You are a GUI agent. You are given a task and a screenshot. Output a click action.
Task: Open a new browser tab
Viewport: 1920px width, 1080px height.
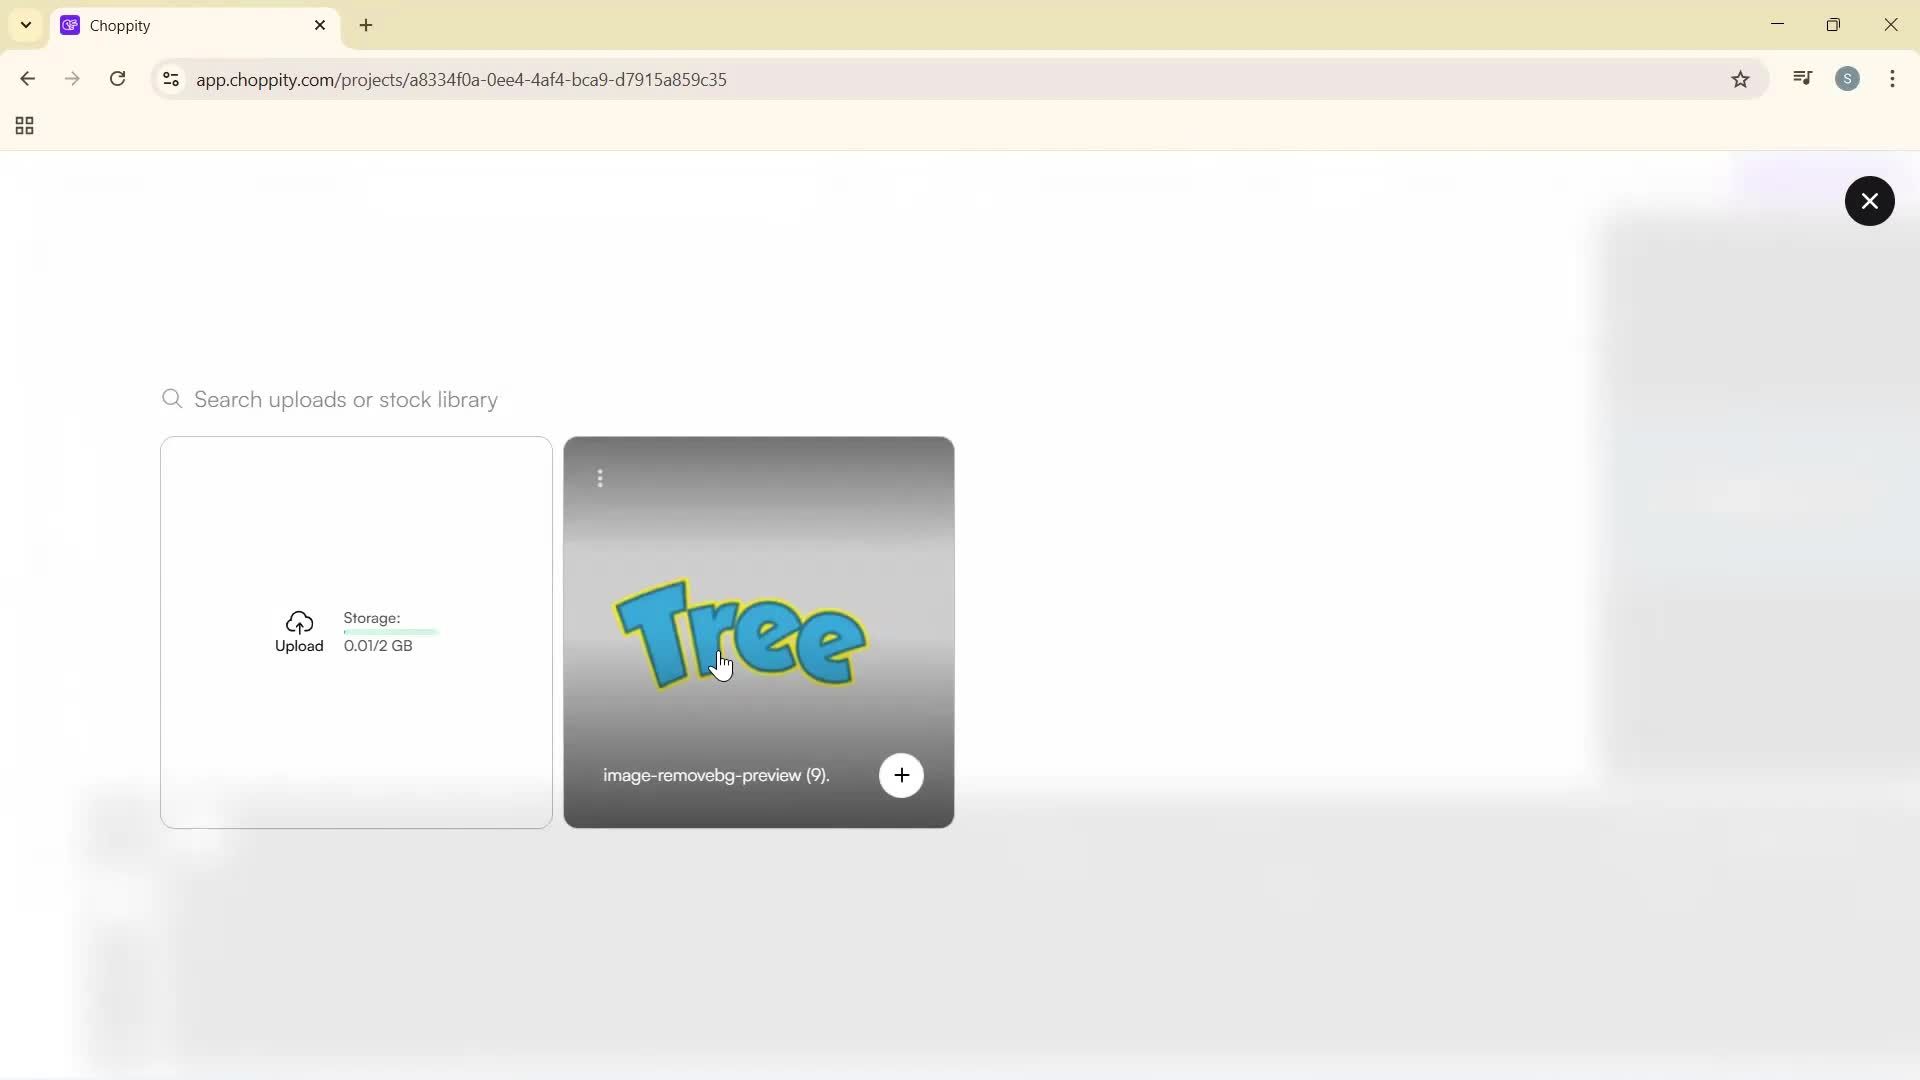coord(366,26)
